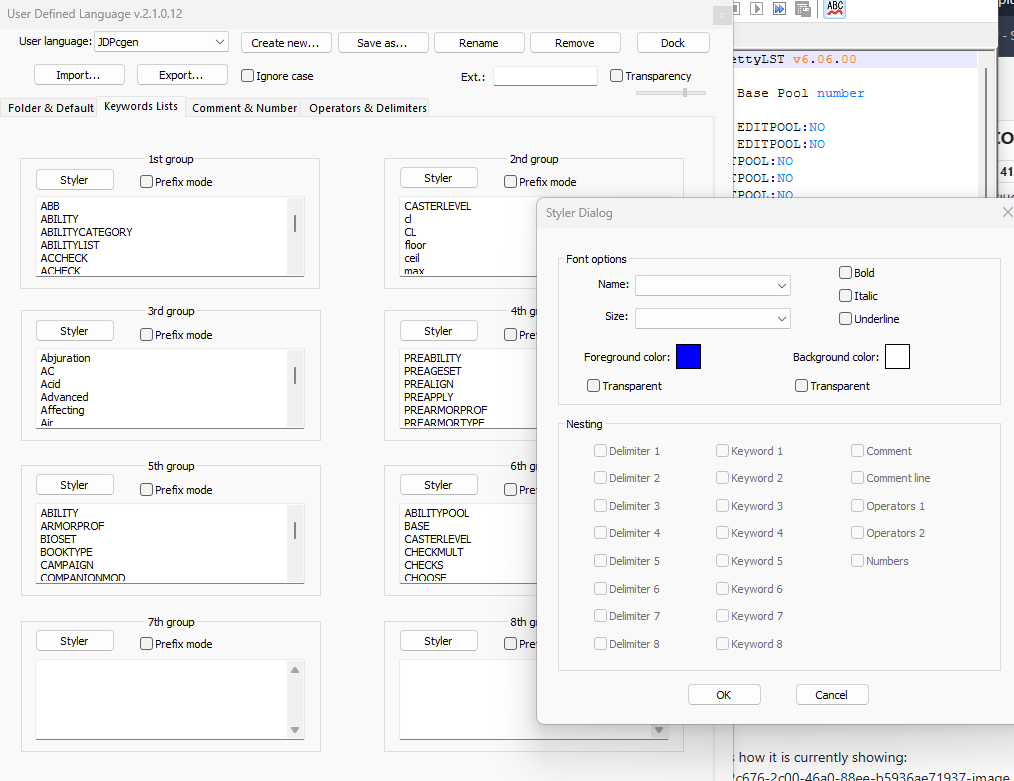This screenshot has height=781, width=1014.
Task: Click the save recorded macro icon
Action: pyautogui.click(x=802, y=8)
